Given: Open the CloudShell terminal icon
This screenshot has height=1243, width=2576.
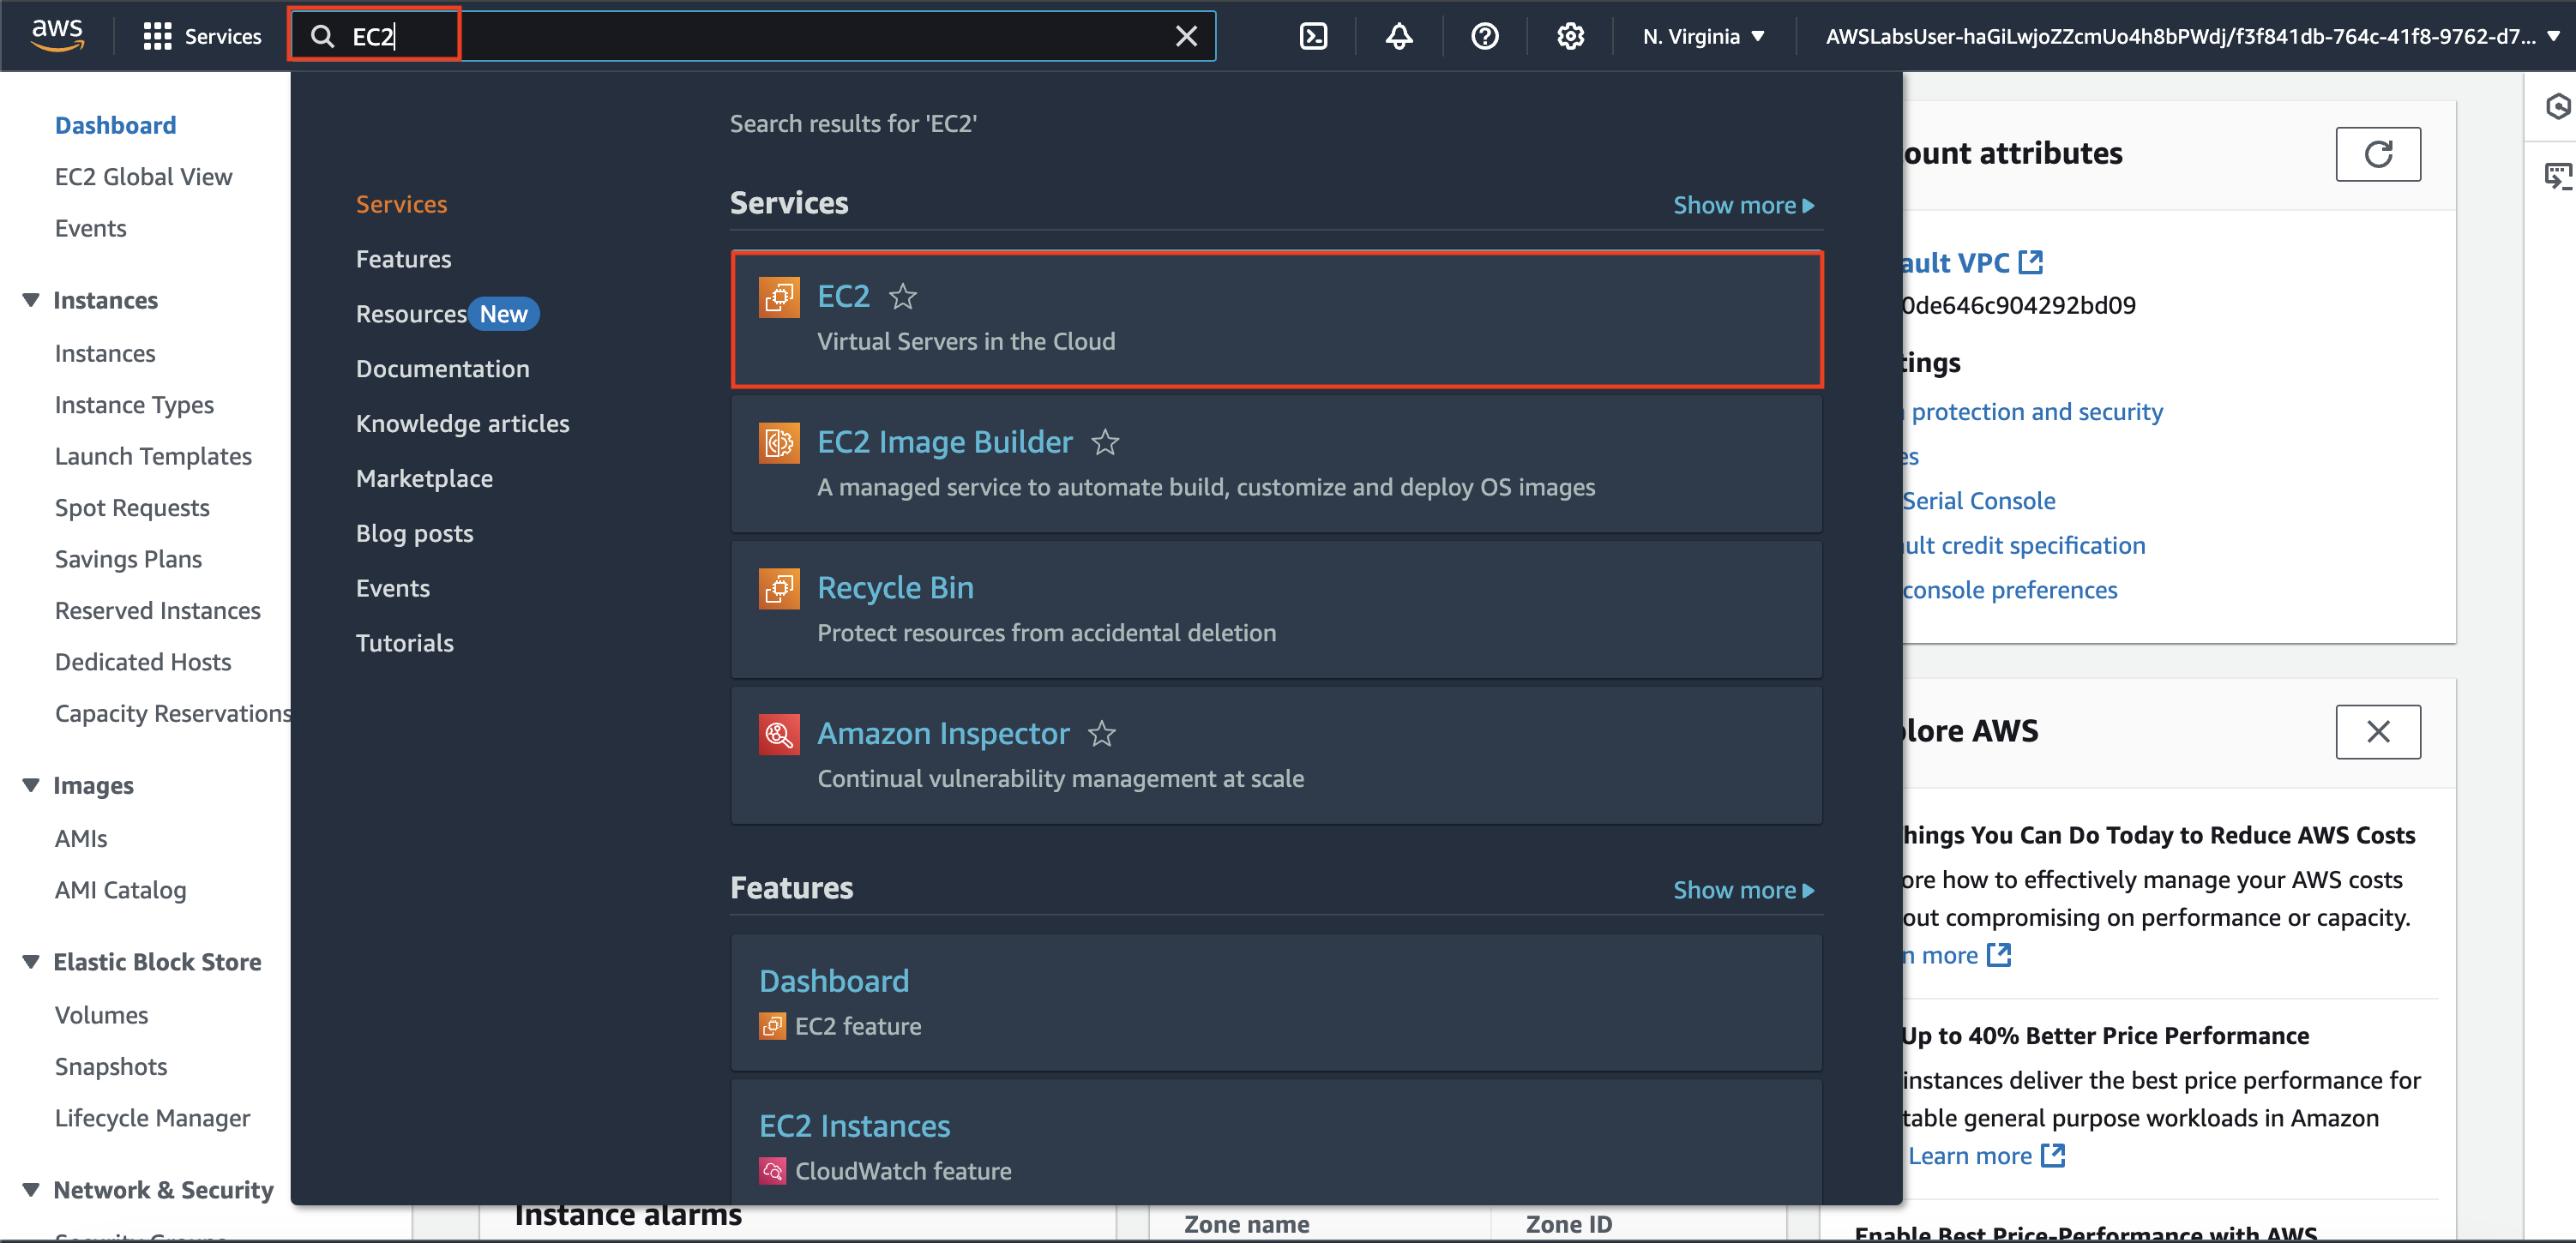Looking at the screenshot, I should pos(1312,37).
